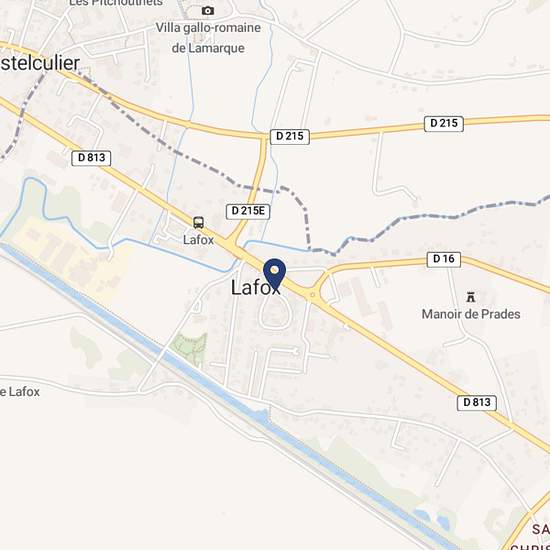Click the D 215 shield near the junction
The height and width of the screenshot is (550, 550).
(290, 136)
